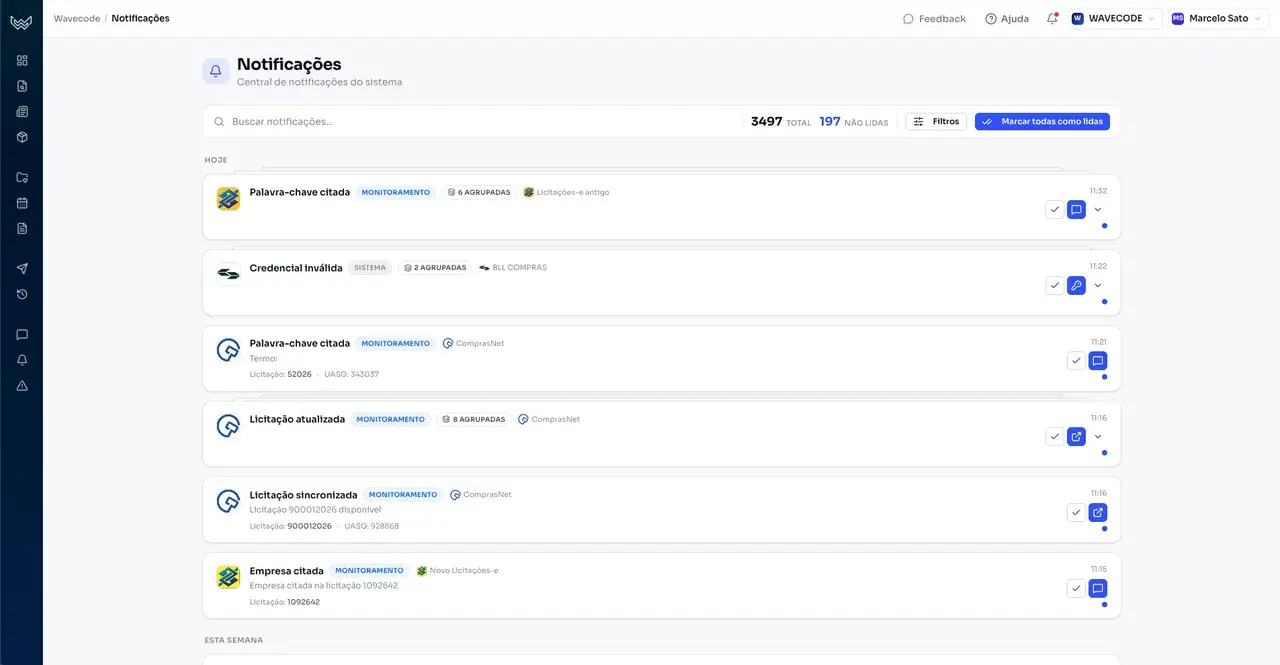1280x665 pixels.
Task: Click Licitação number 52026
Action: (299, 374)
